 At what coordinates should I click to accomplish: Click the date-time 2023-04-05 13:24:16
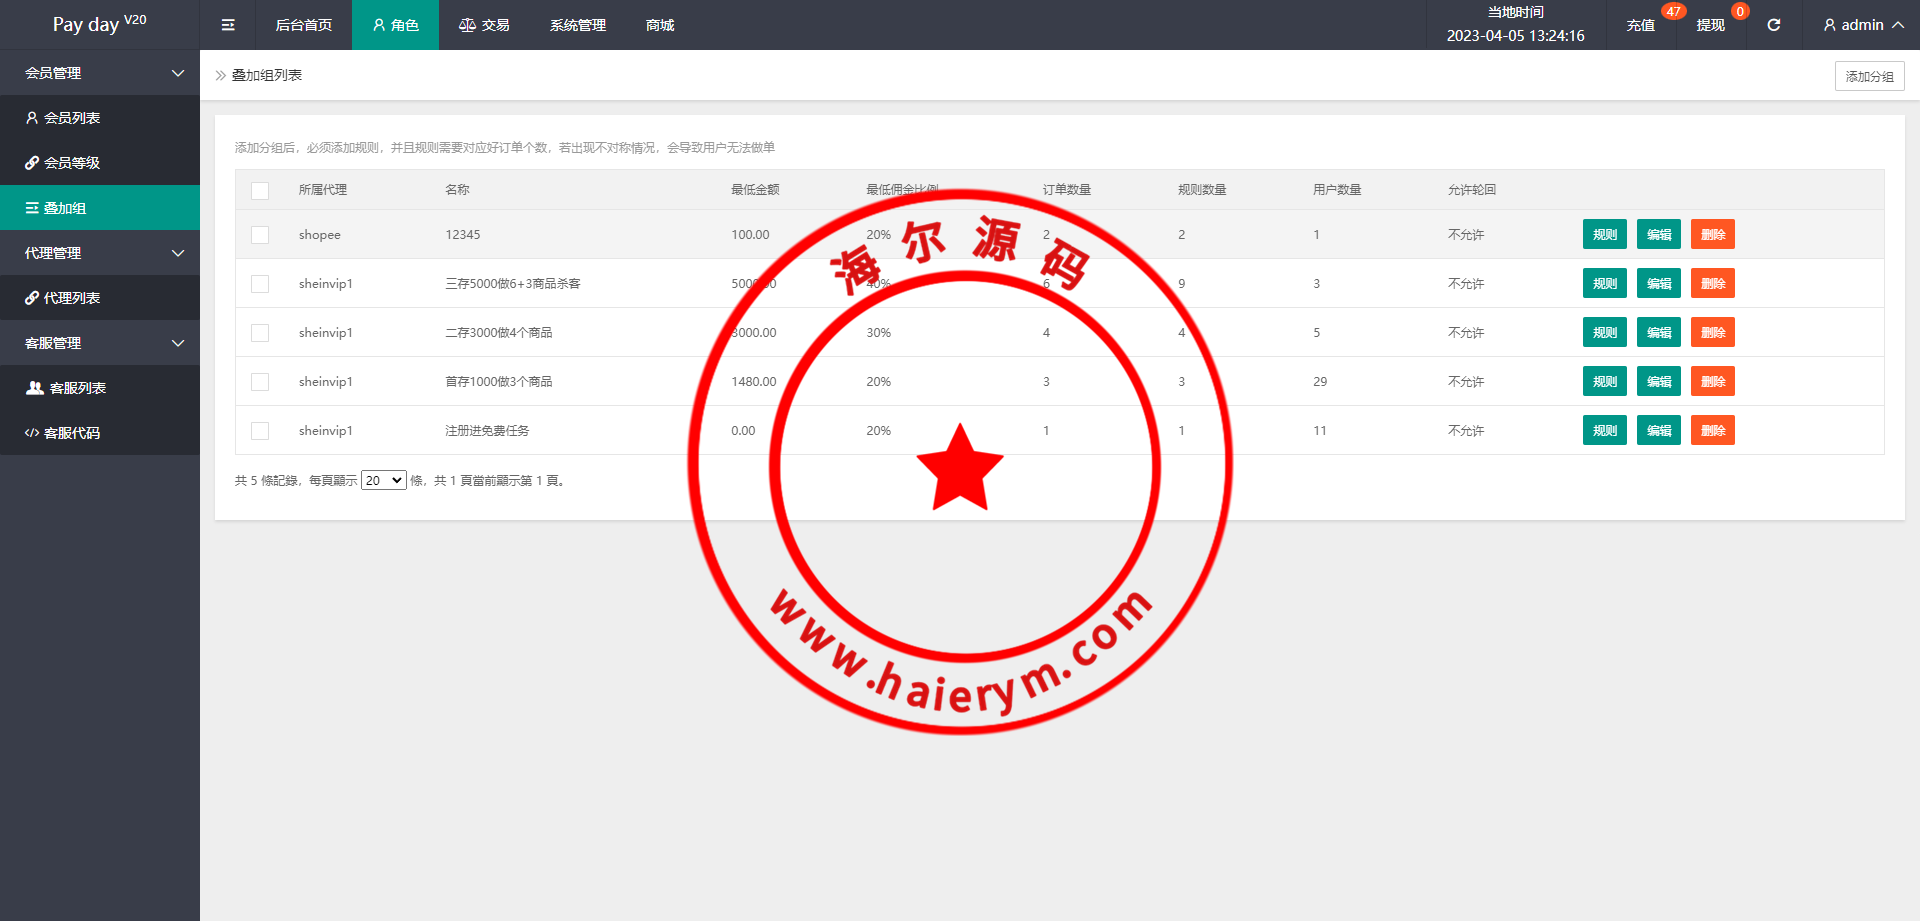[x=1516, y=36]
